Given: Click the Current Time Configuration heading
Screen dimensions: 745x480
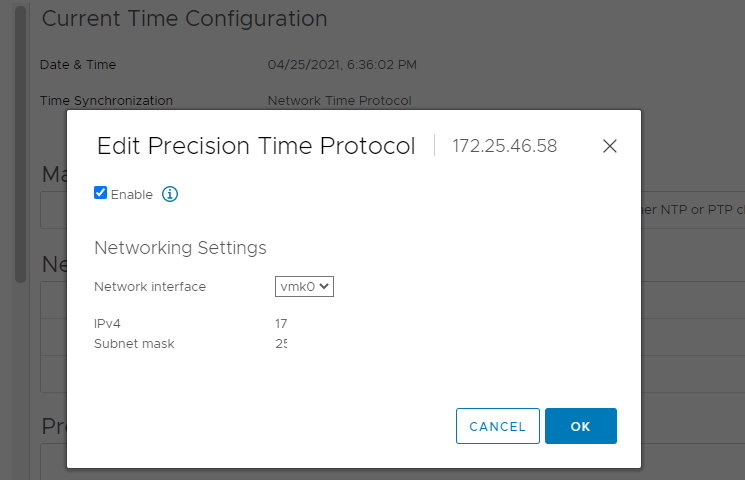Looking at the screenshot, I should 184,19.
